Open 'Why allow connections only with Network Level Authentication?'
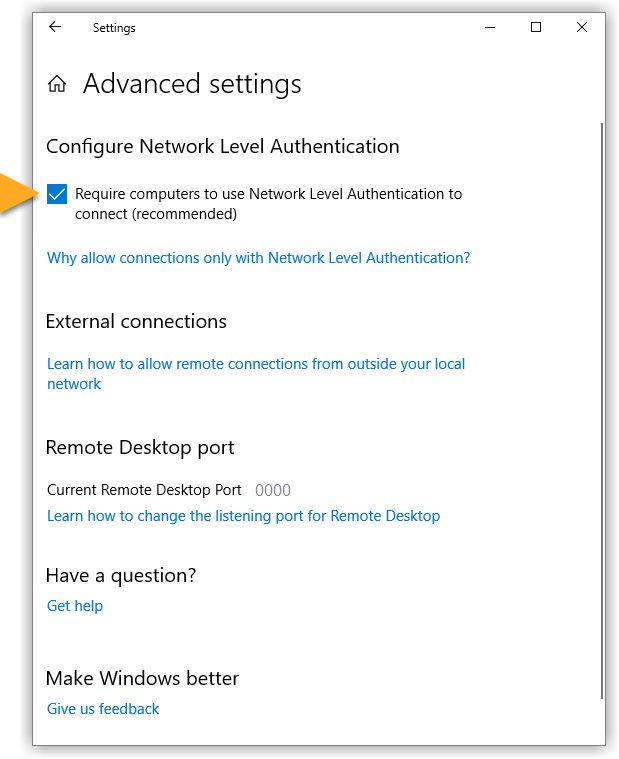 [x=258, y=258]
